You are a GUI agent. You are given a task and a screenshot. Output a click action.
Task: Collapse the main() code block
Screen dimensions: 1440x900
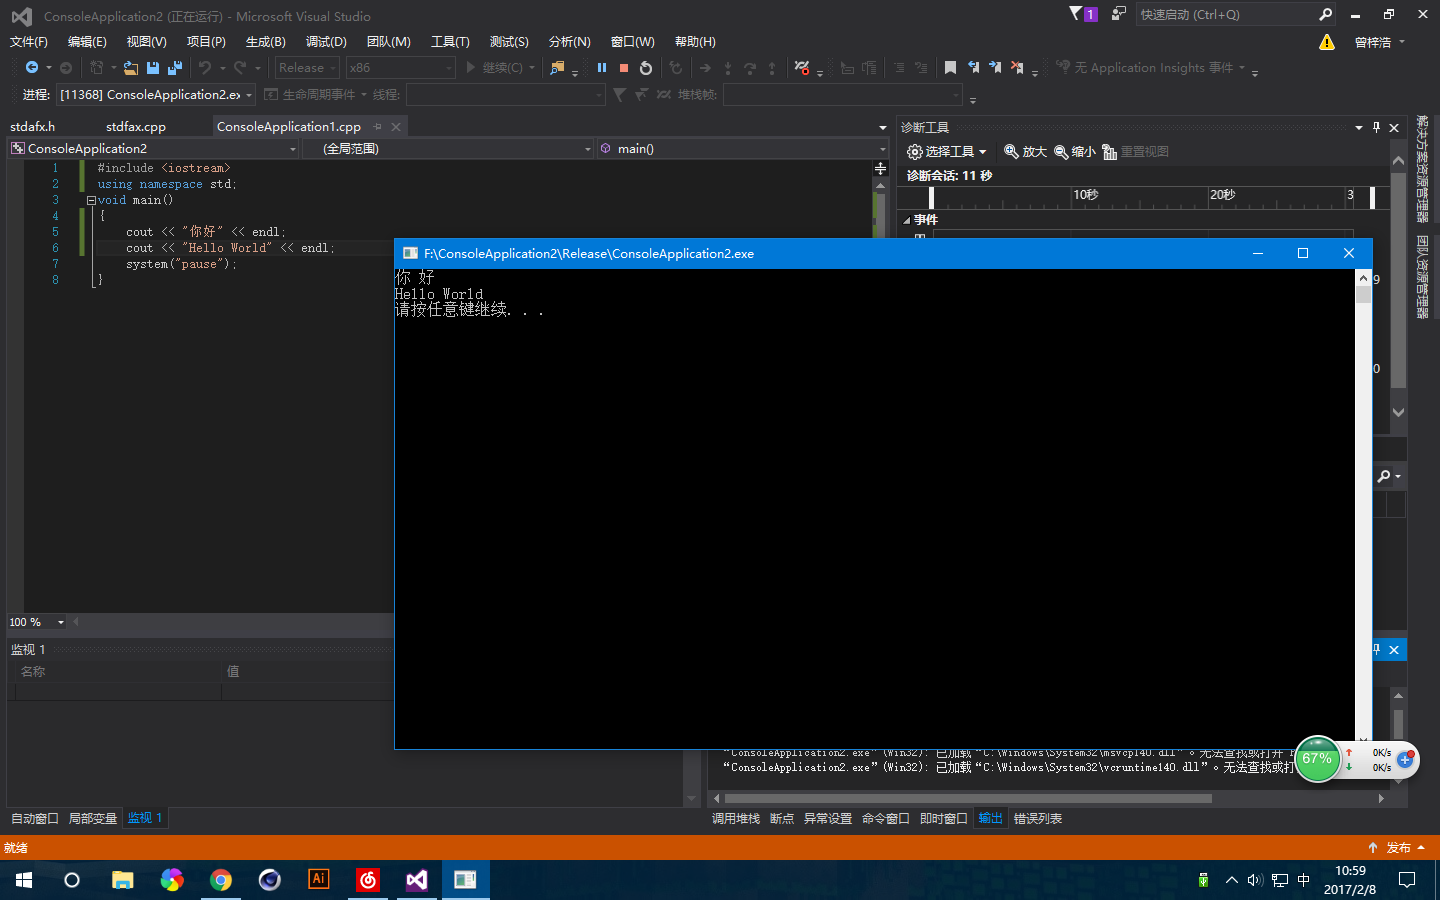(x=91, y=200)
